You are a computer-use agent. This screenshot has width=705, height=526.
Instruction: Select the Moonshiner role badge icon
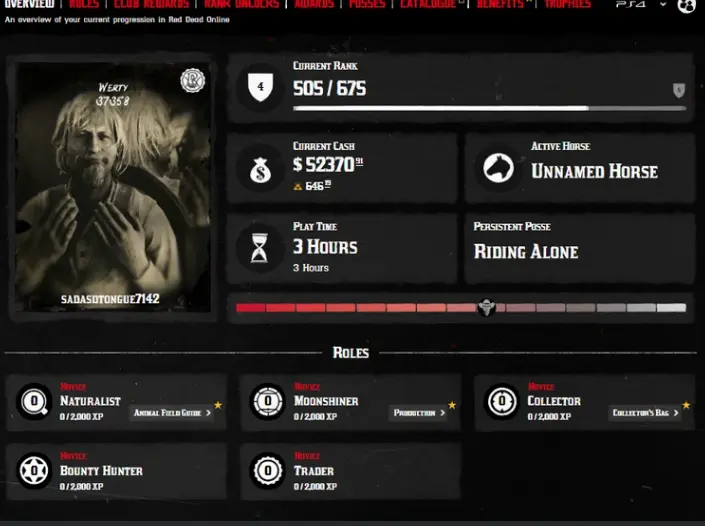coord(268,401)
